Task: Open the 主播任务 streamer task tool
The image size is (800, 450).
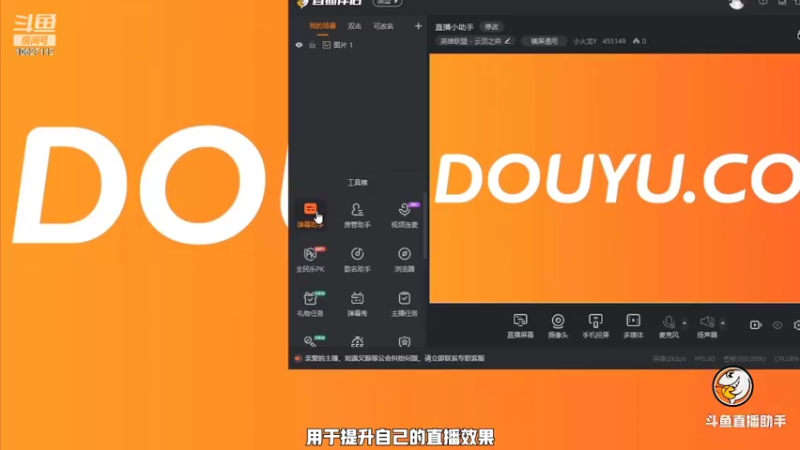Action: click(x=404, y=303)
